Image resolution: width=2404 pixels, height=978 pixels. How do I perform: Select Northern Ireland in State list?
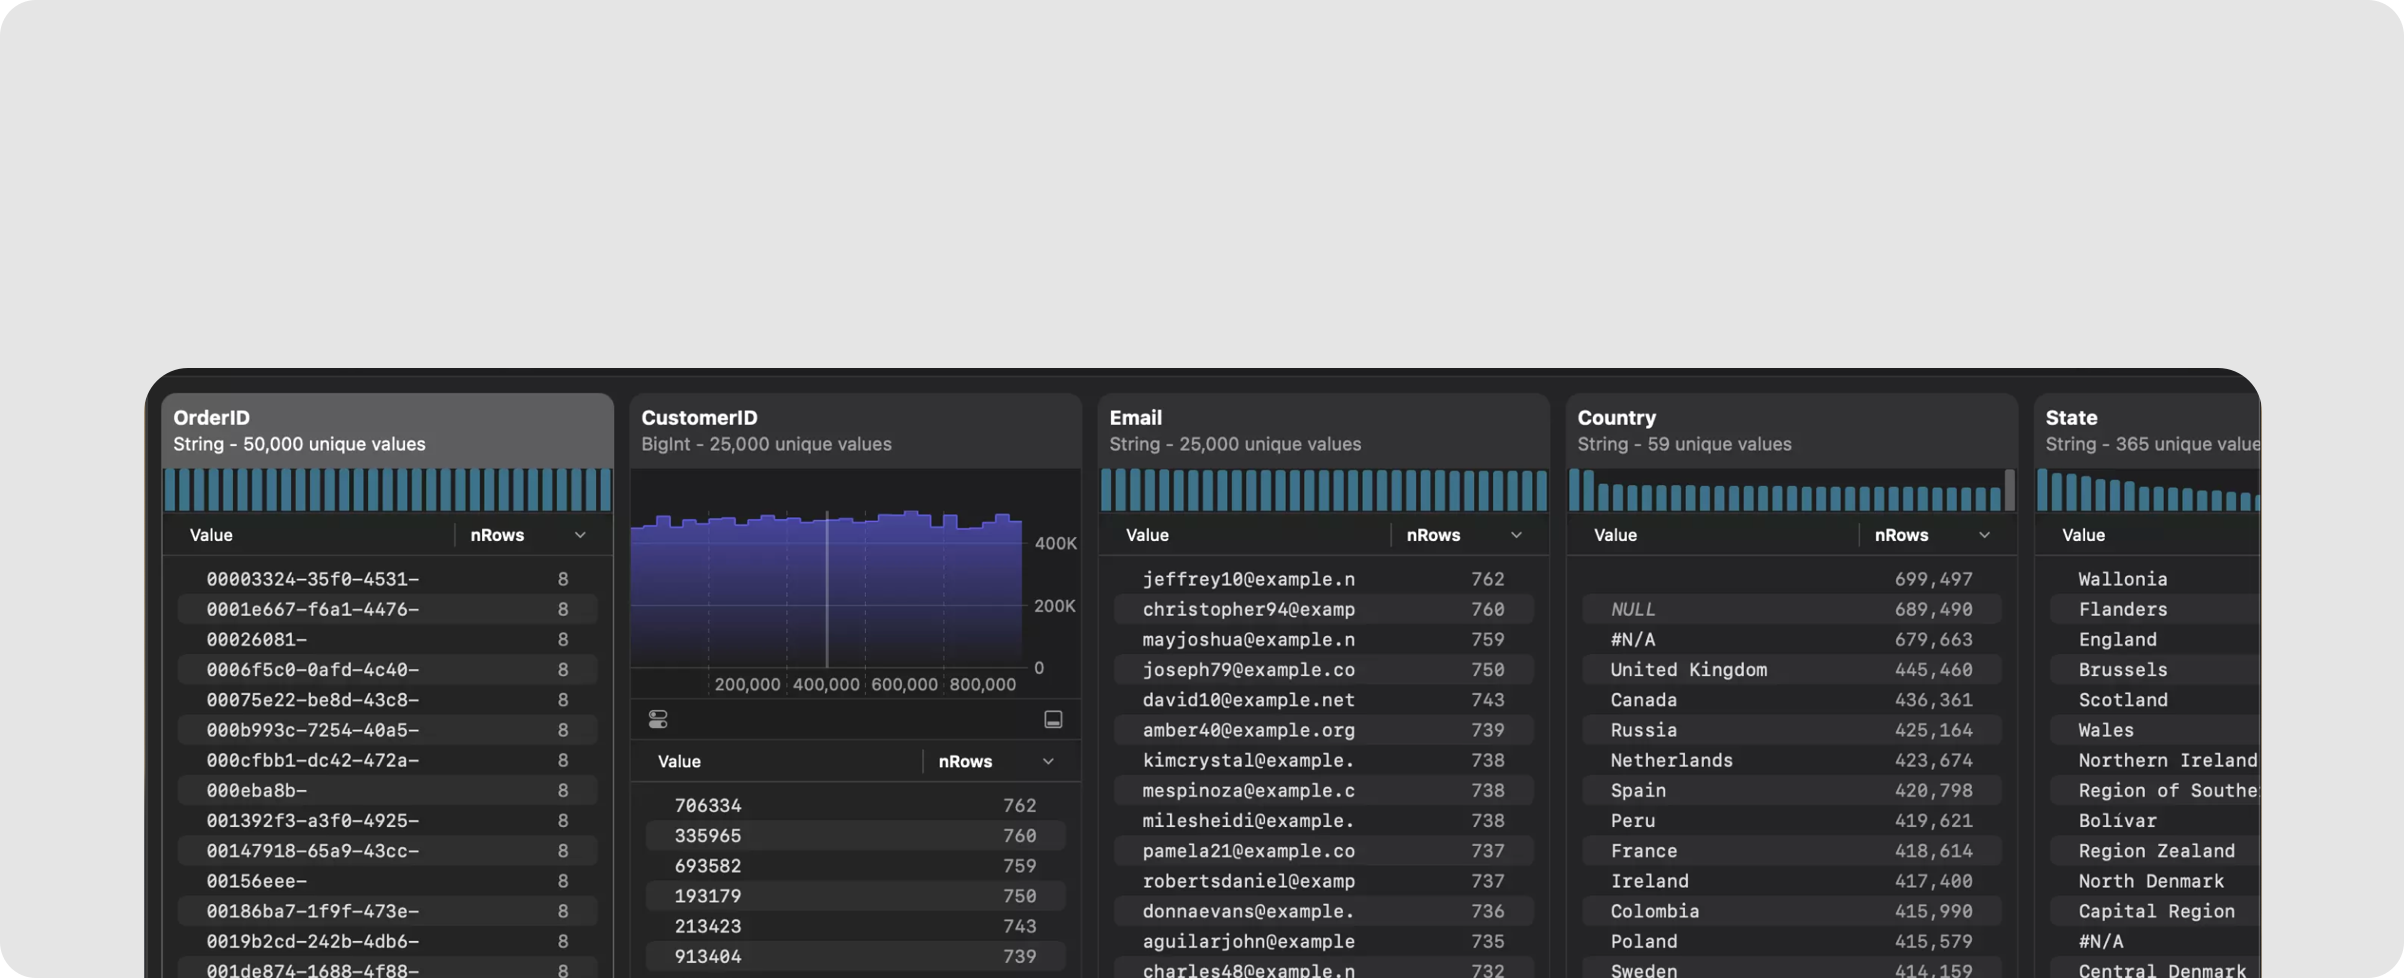coord(2155,760)
